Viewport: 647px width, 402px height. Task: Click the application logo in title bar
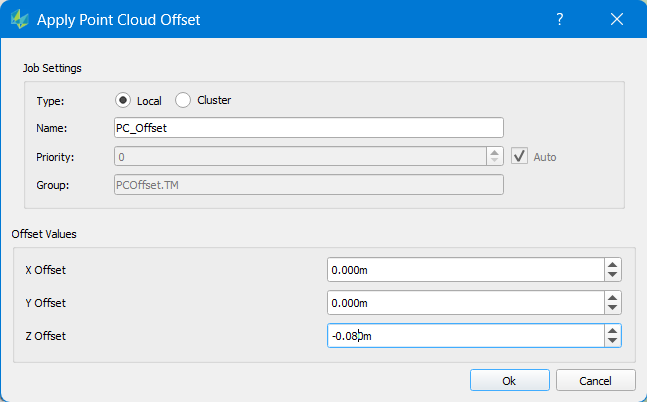coord(19,19)
